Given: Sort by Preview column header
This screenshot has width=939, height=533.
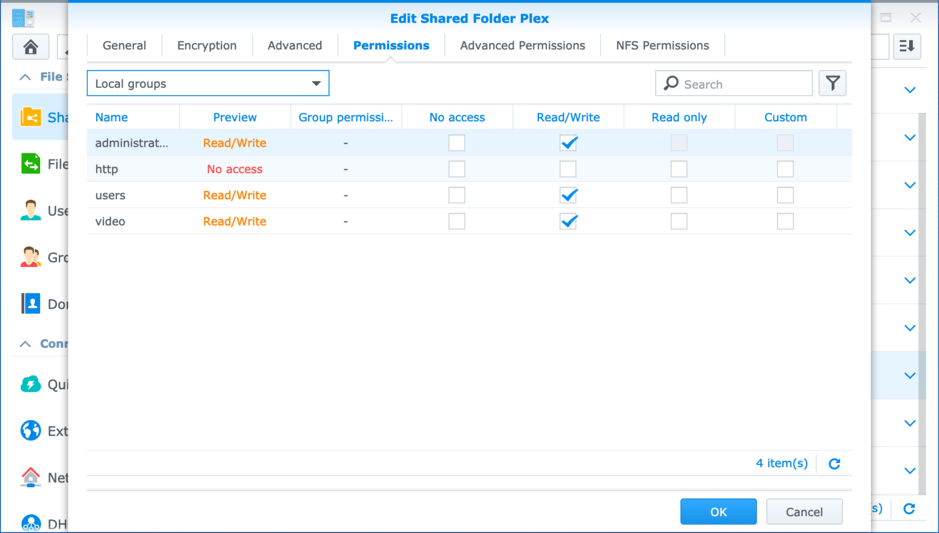Looking at the screenshot, I should click(235, 117).
